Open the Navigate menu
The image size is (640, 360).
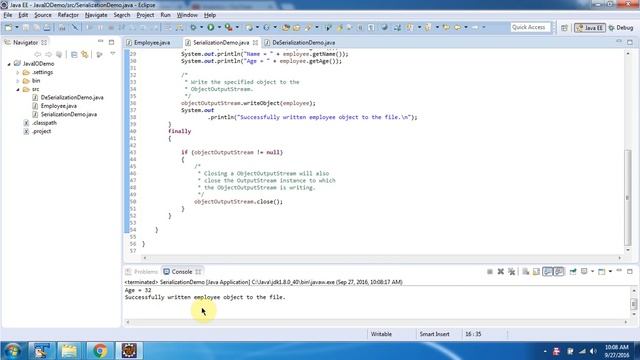96,15
